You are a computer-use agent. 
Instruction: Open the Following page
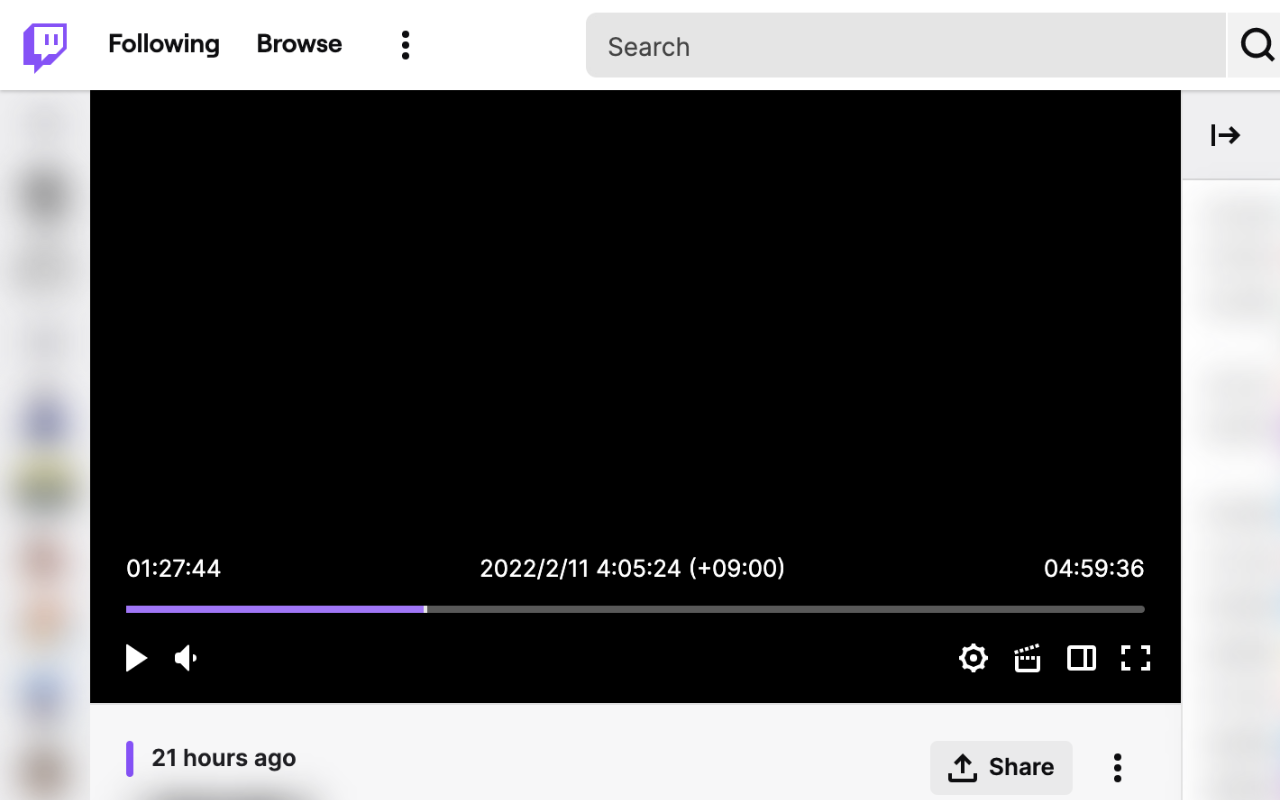pyautogui.click(x=163, y=44)
